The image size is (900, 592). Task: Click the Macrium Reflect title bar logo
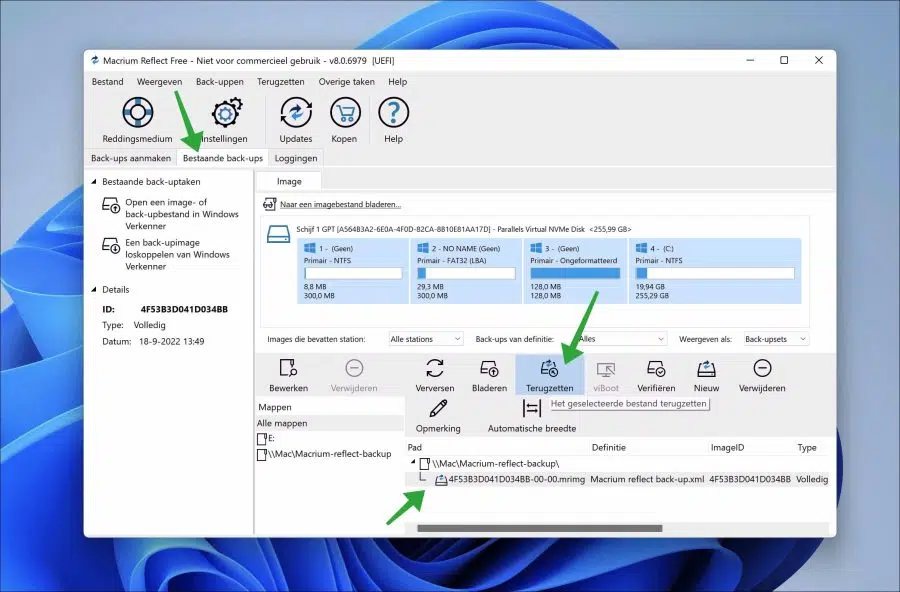point(95,60)
